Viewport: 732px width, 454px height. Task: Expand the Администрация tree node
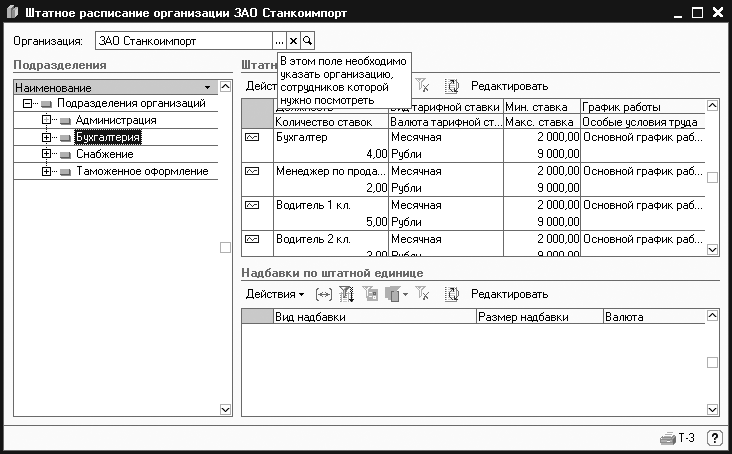pos(46,120)
